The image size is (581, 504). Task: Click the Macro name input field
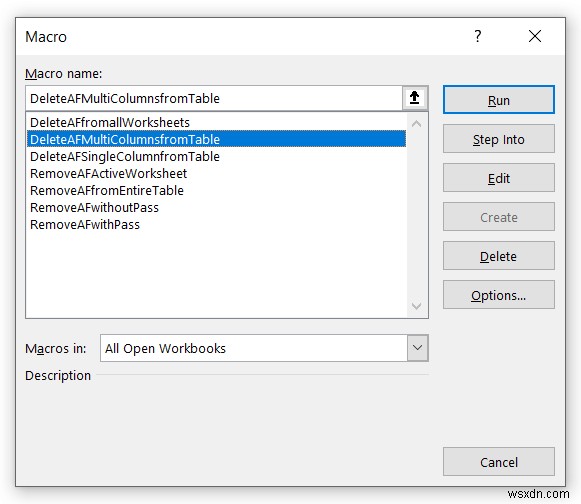click(214, 98)
